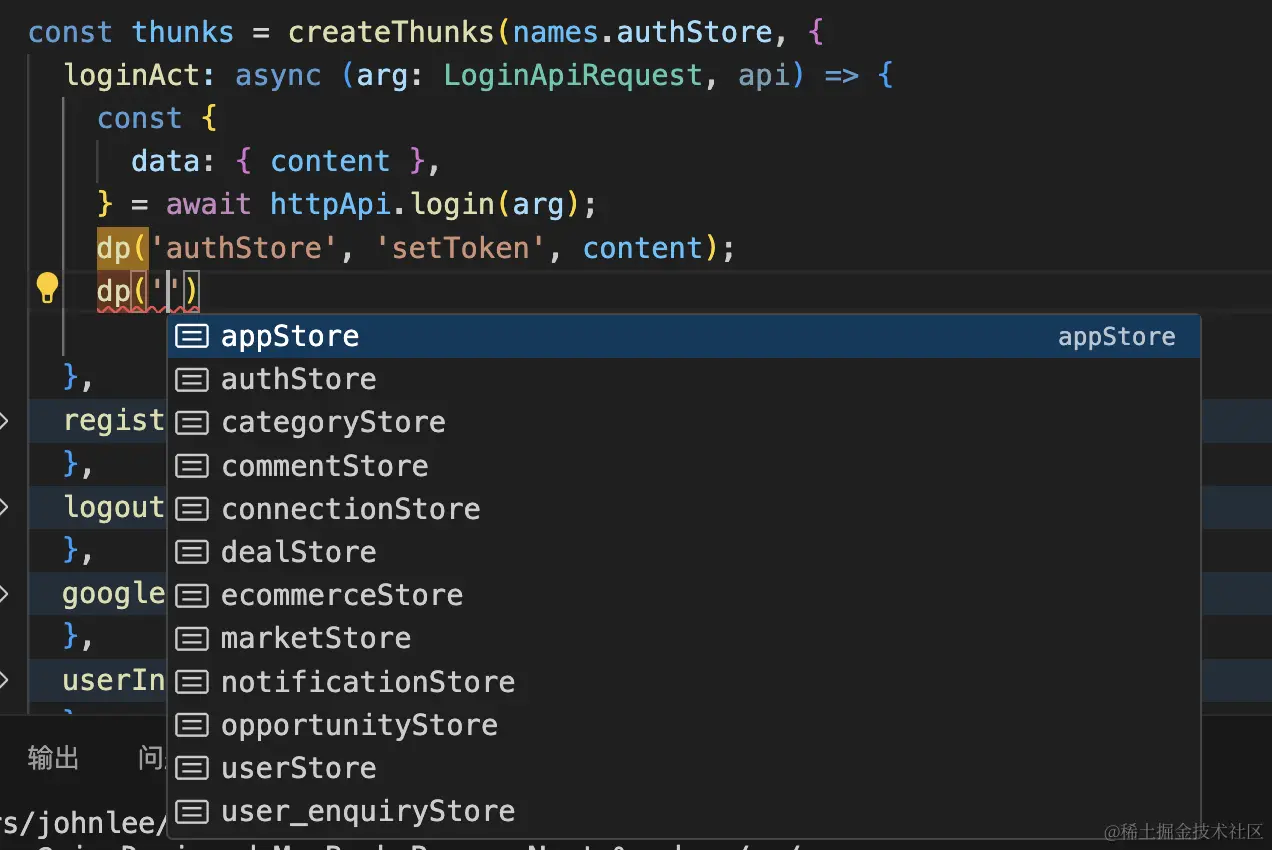Select user_enquiryStore suggestion
The image size is (1272, 850).
coord(684,810)
